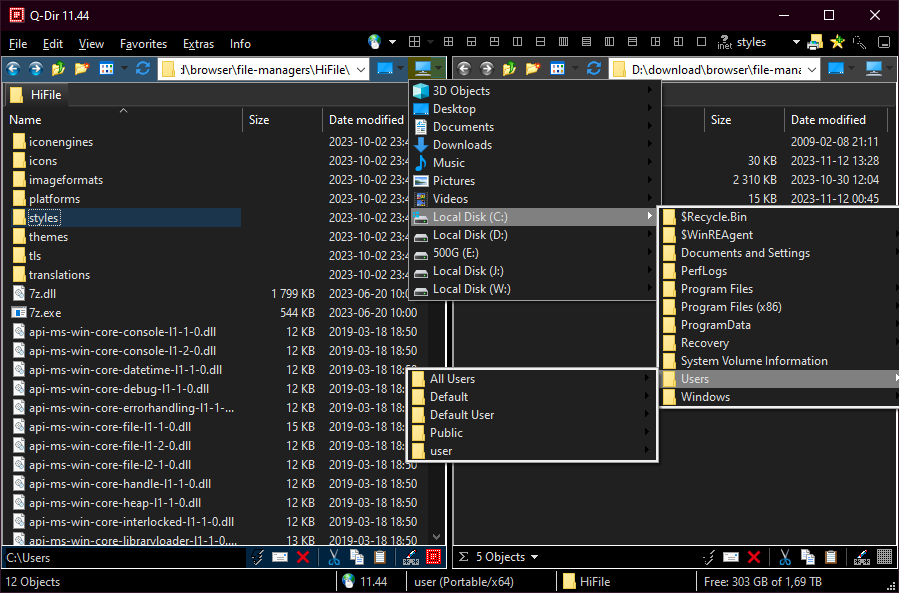Viewport: 899px width, 593px height.
Task: Click the yellow star favorites icon
Action: pyautogui.click(x=837, y=42)
